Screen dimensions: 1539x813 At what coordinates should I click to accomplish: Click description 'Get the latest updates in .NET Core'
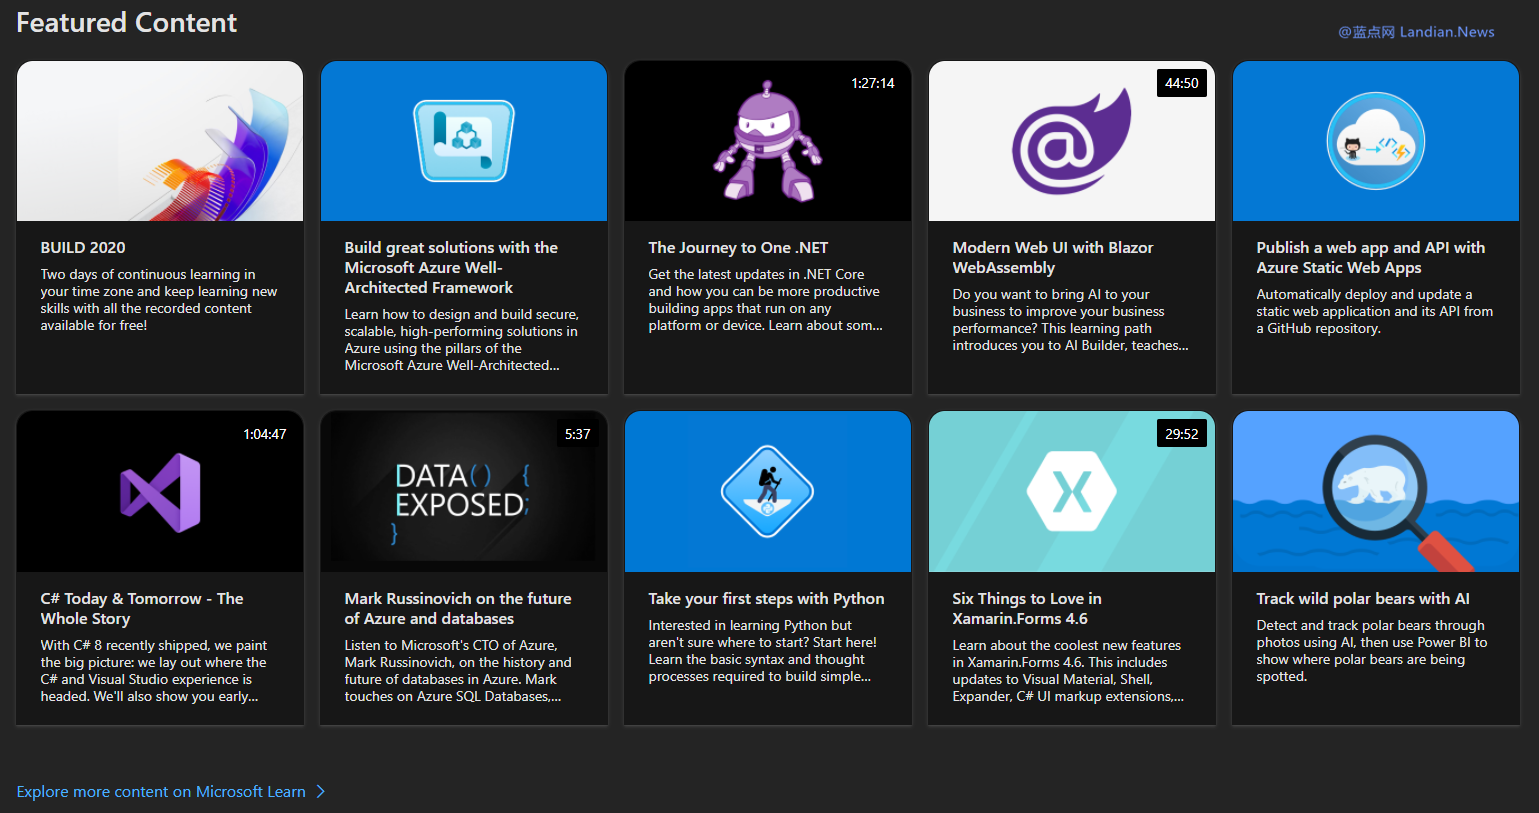(765, 300)
